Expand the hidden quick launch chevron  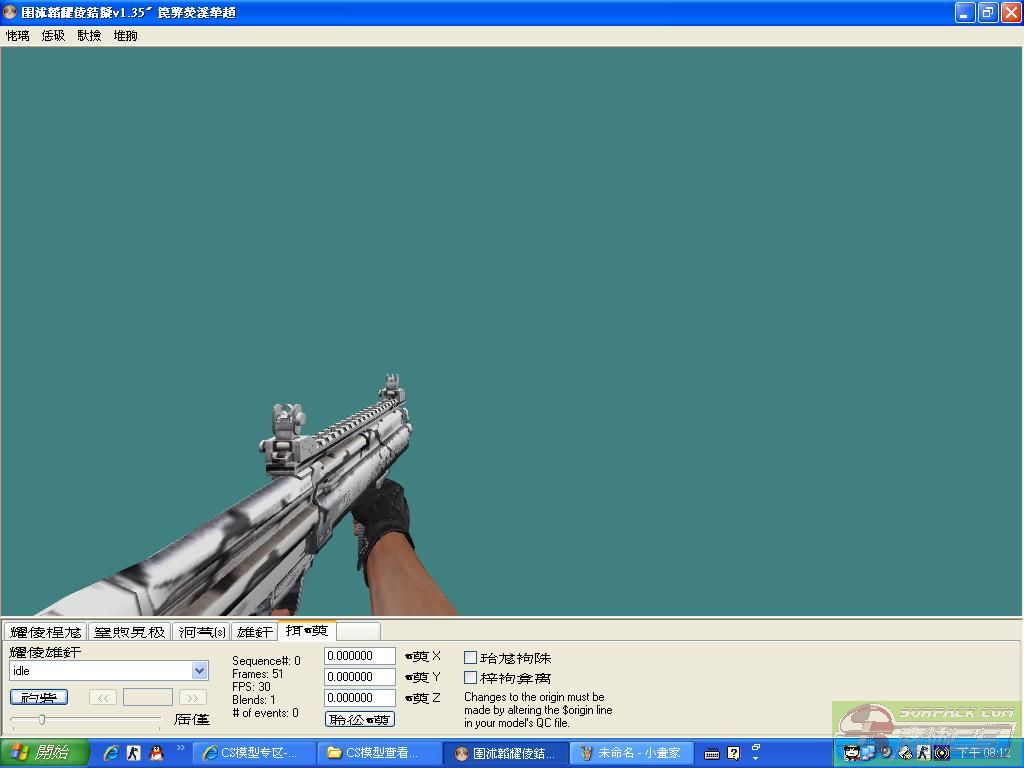coord(181,747)
